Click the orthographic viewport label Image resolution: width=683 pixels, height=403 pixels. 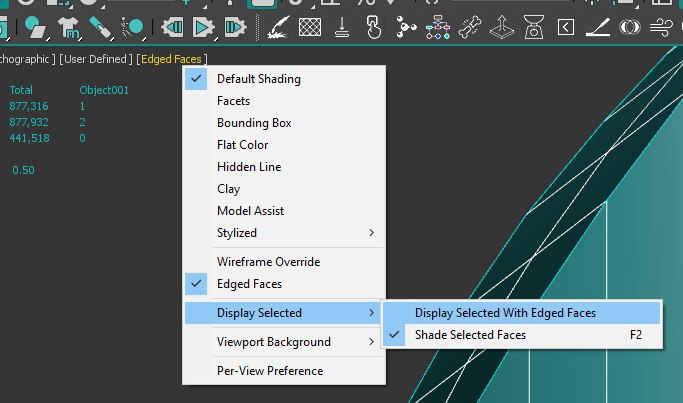[28, 59]
